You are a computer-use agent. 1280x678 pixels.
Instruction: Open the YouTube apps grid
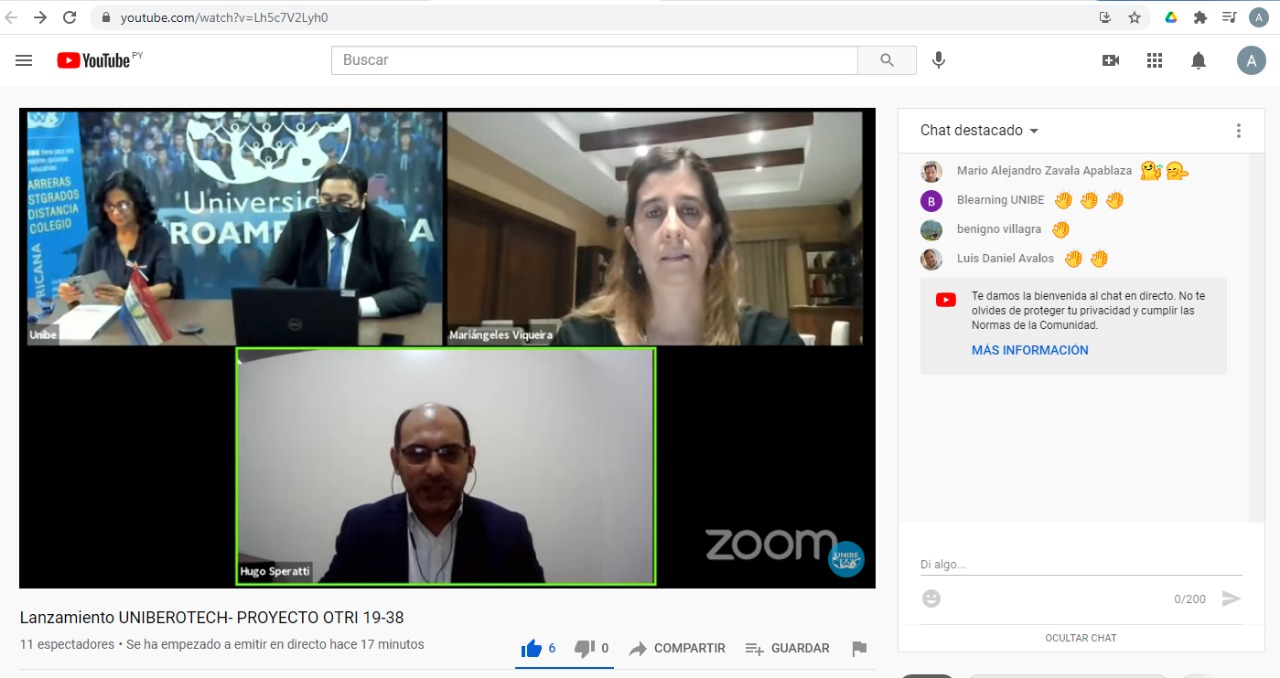coord(1154,60)
